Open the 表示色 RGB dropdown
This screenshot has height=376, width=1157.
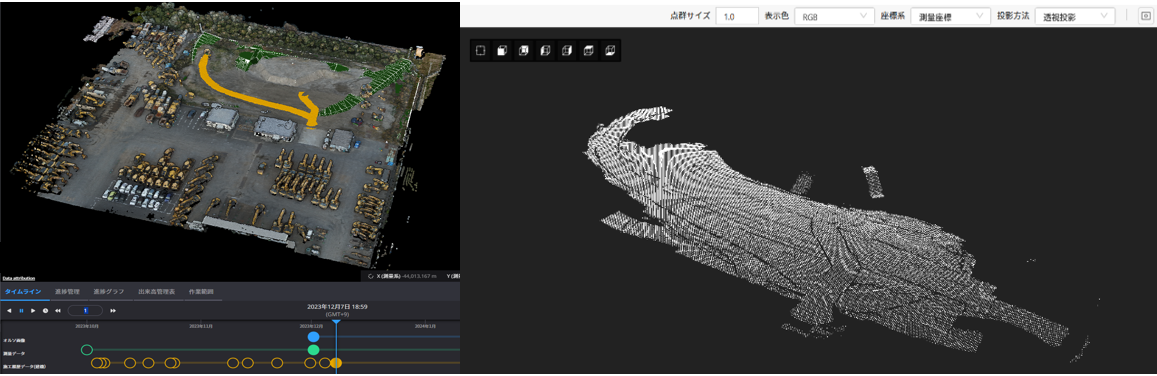(x=835, y=16)
